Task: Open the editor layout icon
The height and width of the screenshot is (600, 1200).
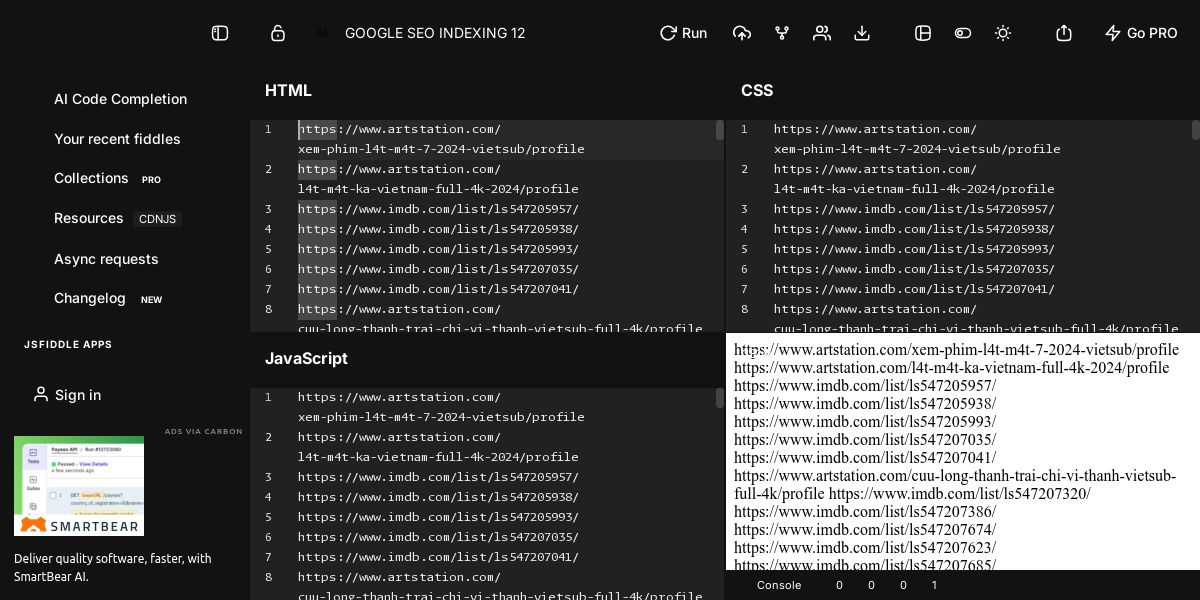Action: point(923,33)
